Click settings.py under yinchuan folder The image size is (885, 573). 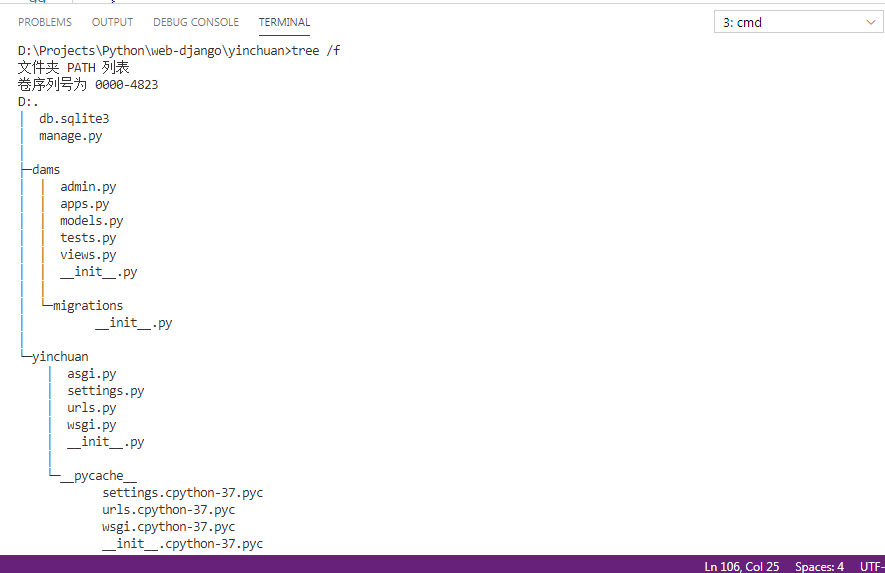tap(106, 391)
